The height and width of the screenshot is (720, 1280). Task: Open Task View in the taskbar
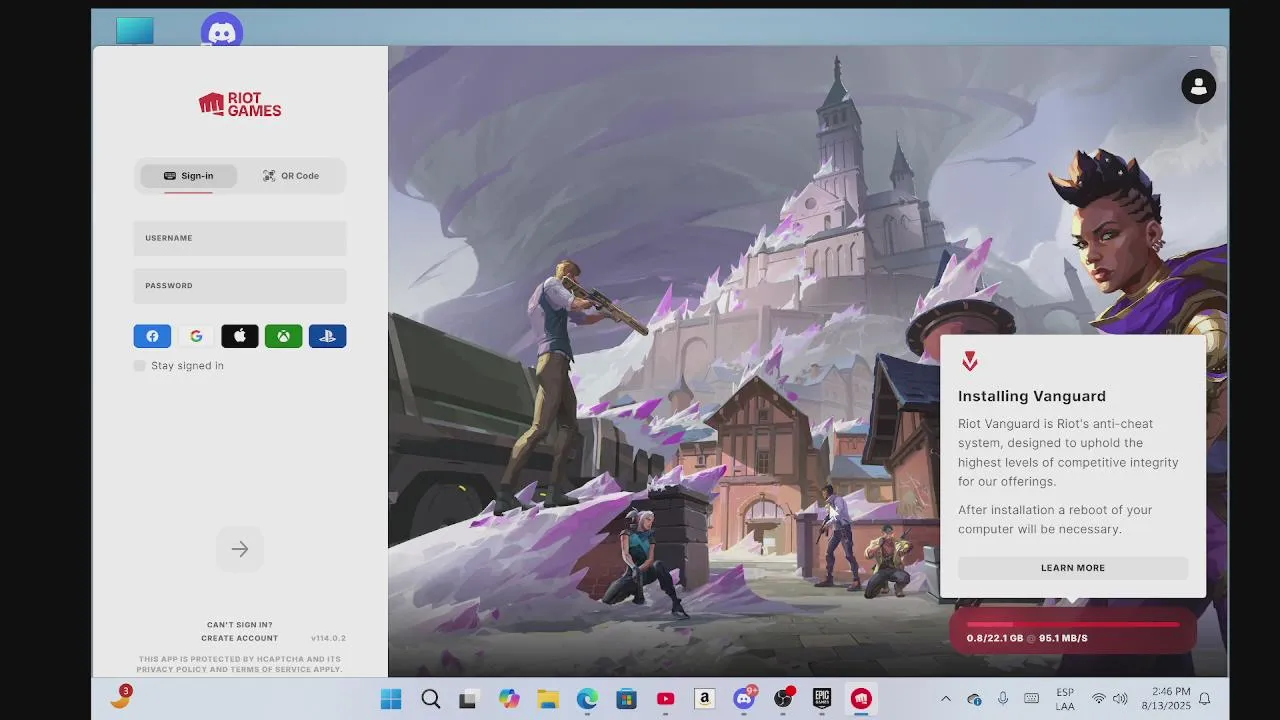468,699
